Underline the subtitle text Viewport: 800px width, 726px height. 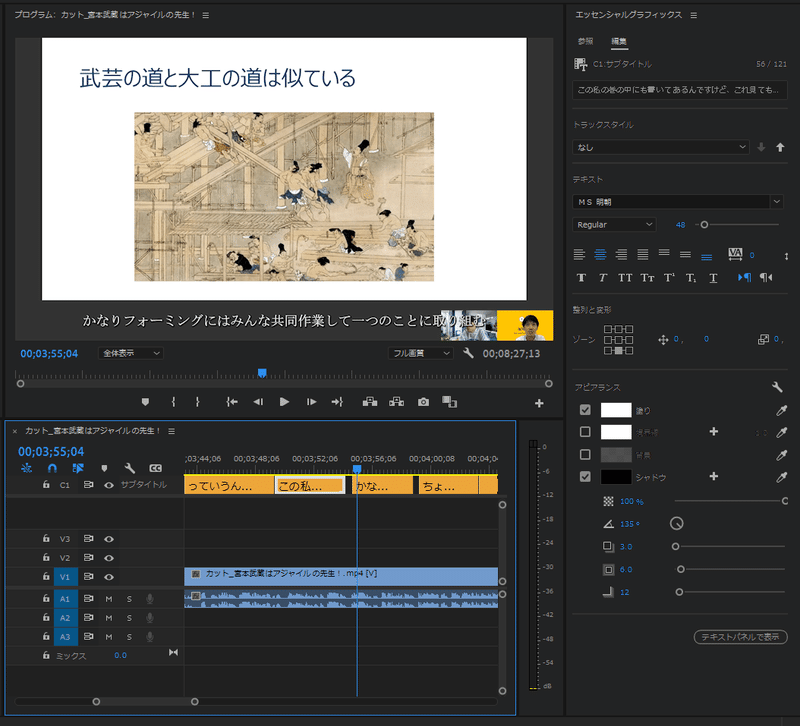[x=713, y=278]
